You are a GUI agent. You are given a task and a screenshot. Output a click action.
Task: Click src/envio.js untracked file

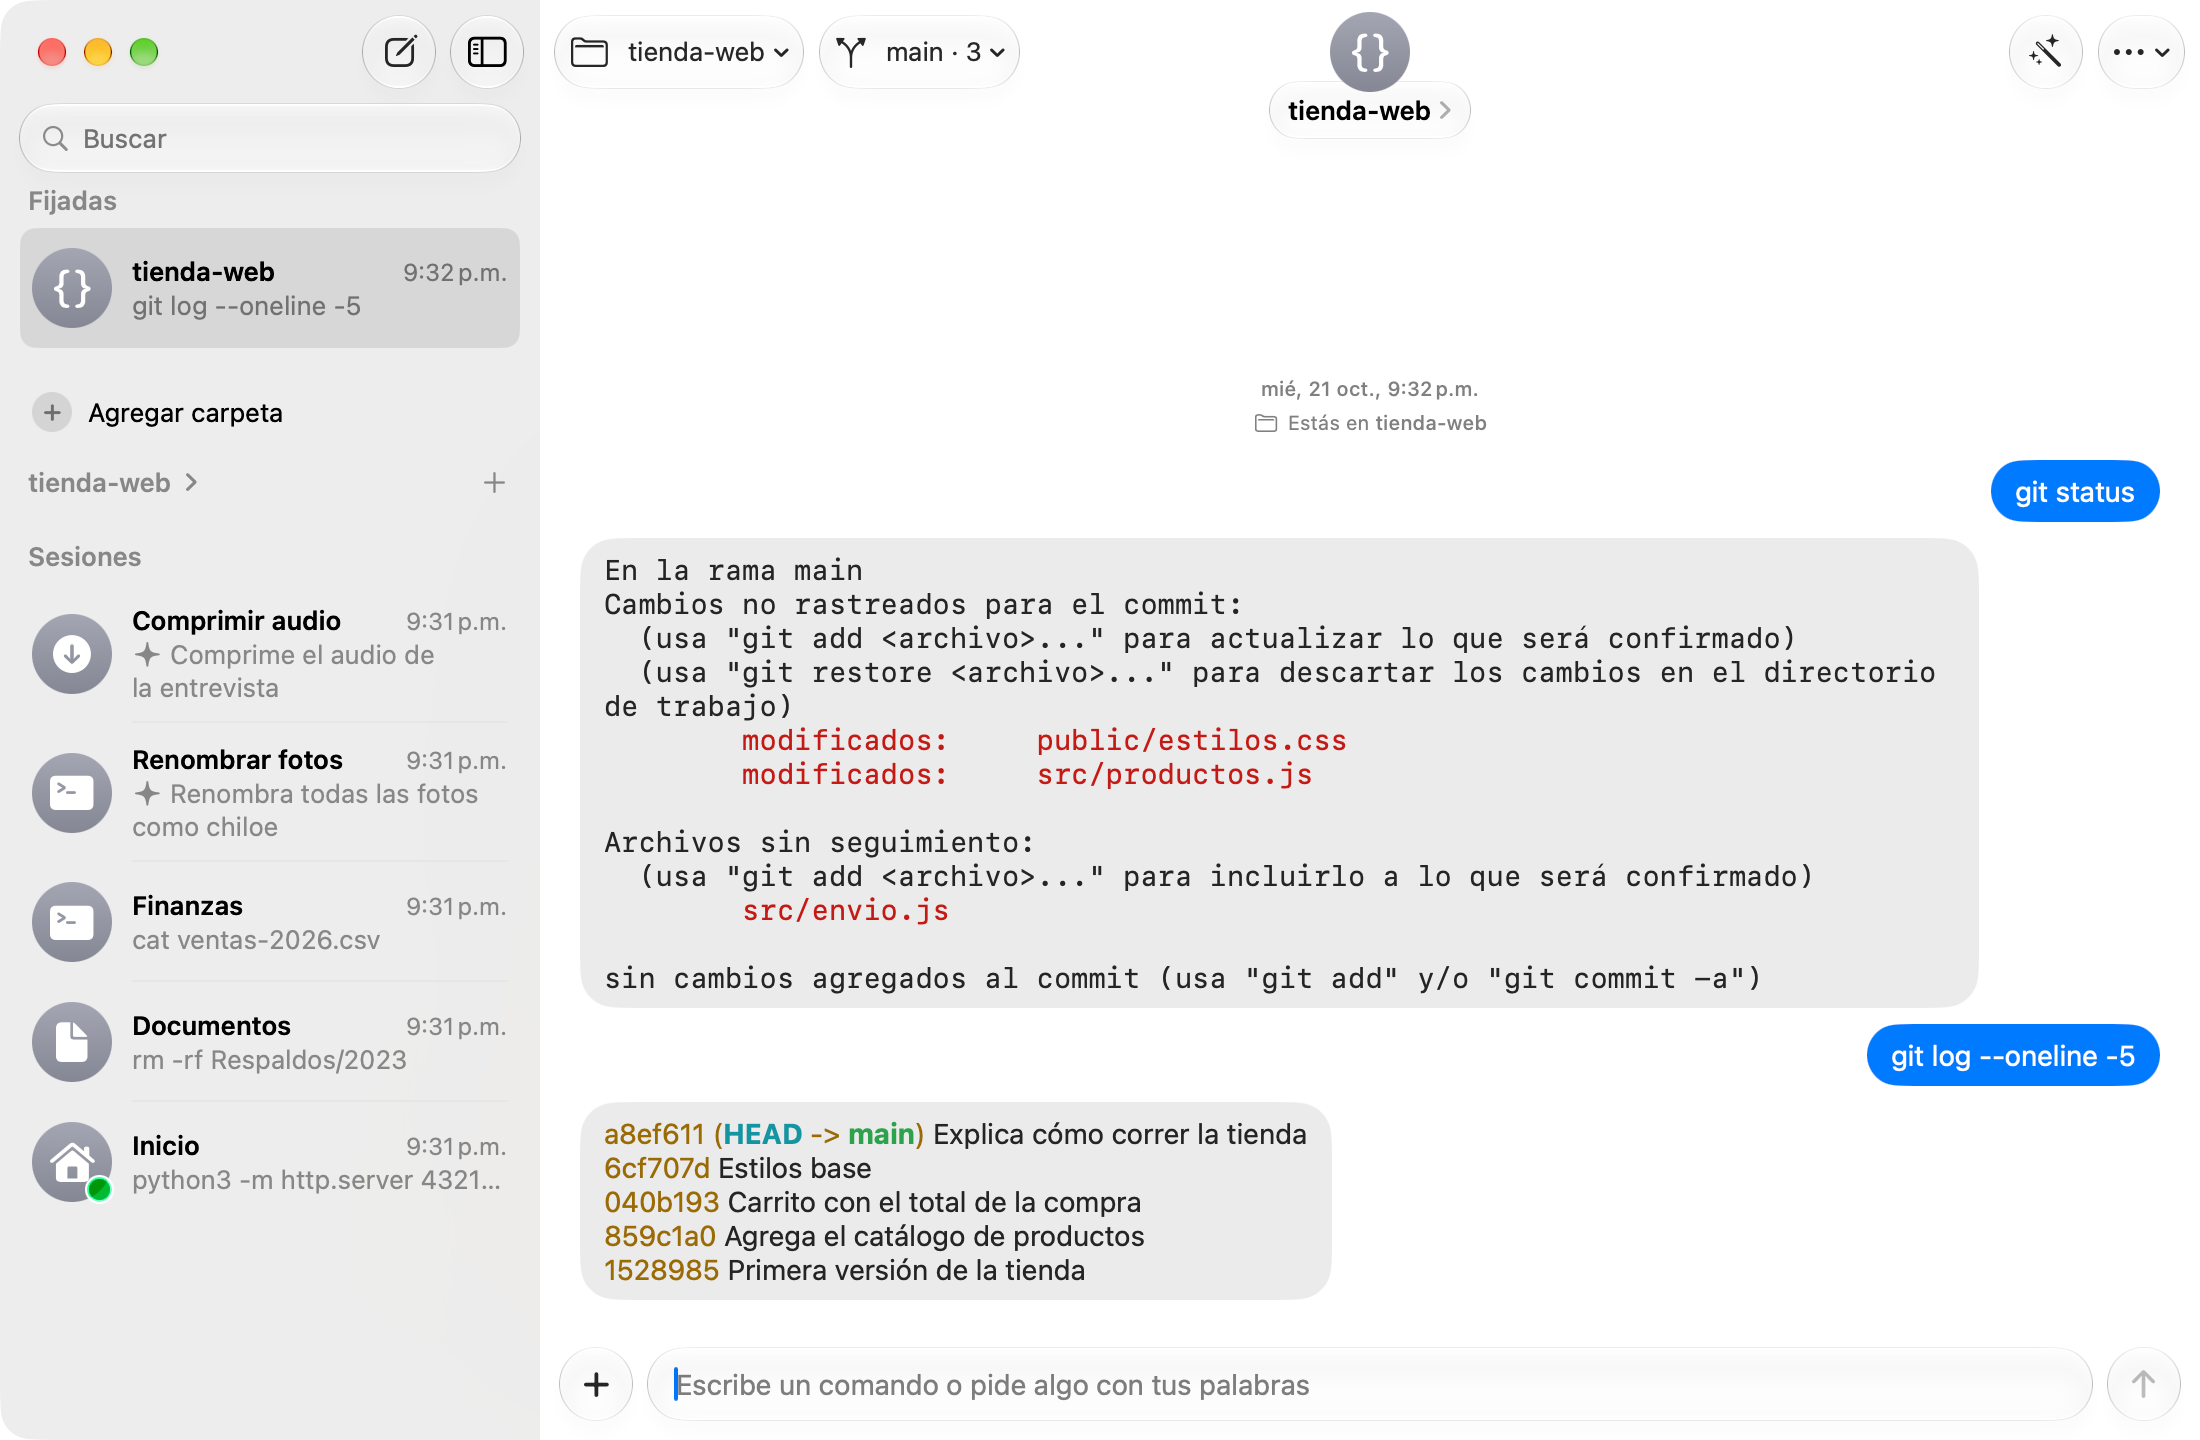click(x=845, y=910)
